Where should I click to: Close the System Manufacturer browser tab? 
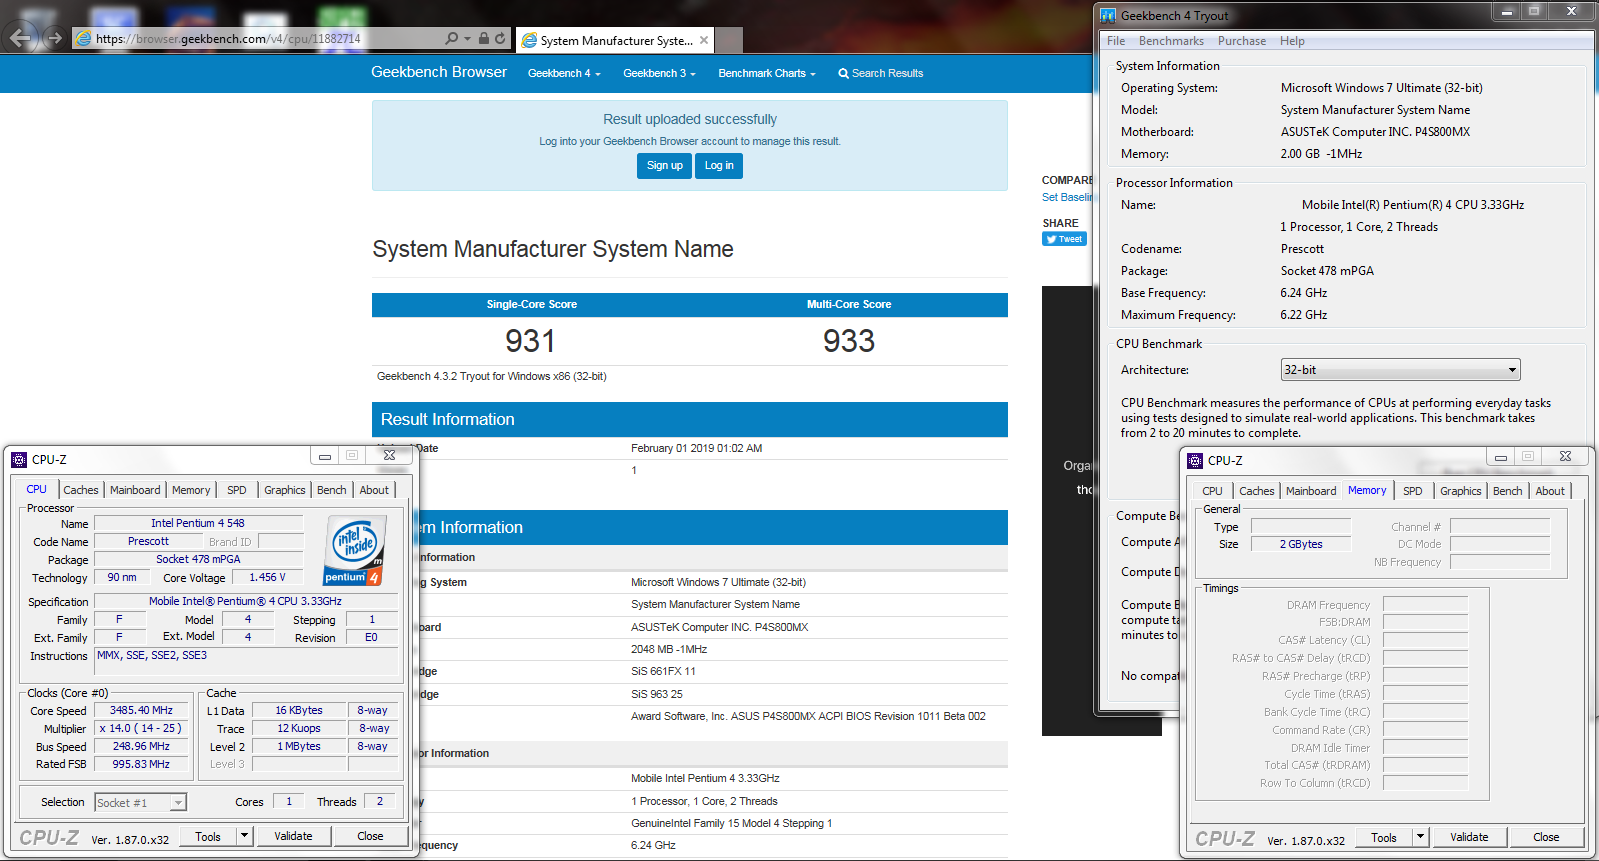point(704,40)
